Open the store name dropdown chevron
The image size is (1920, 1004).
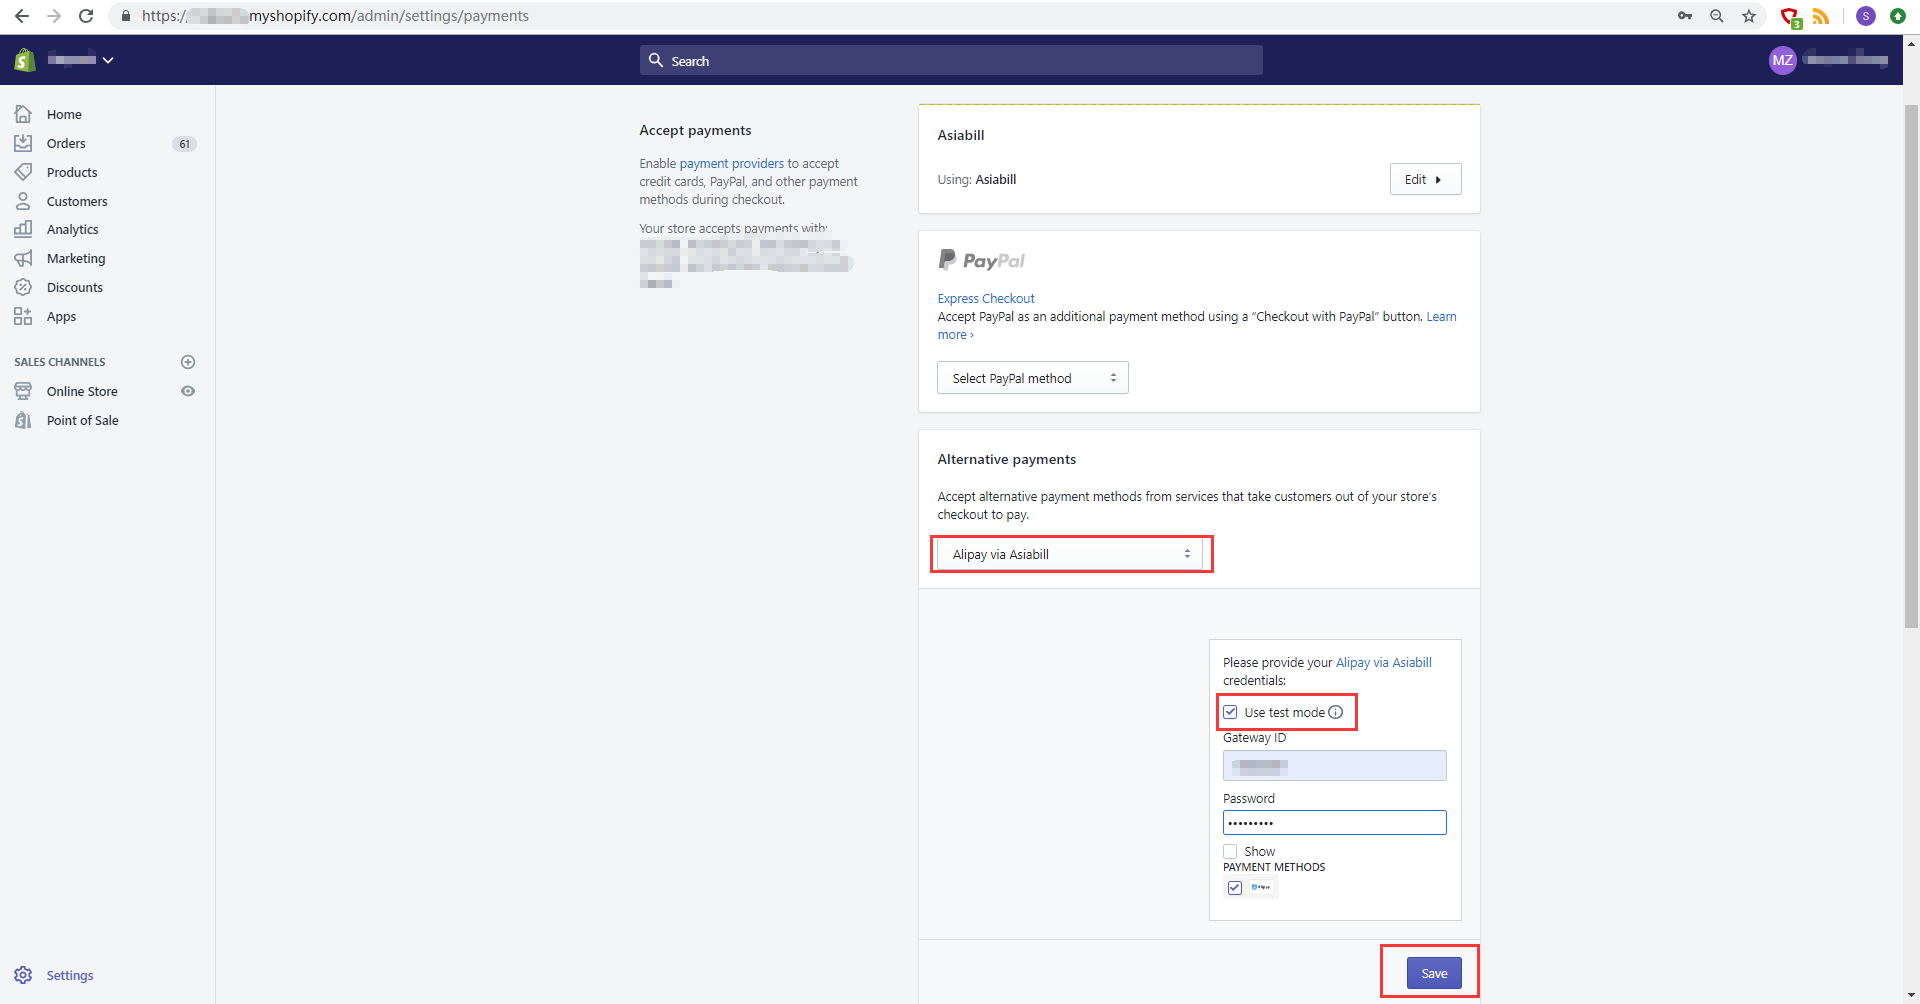(x=108, y=60)
